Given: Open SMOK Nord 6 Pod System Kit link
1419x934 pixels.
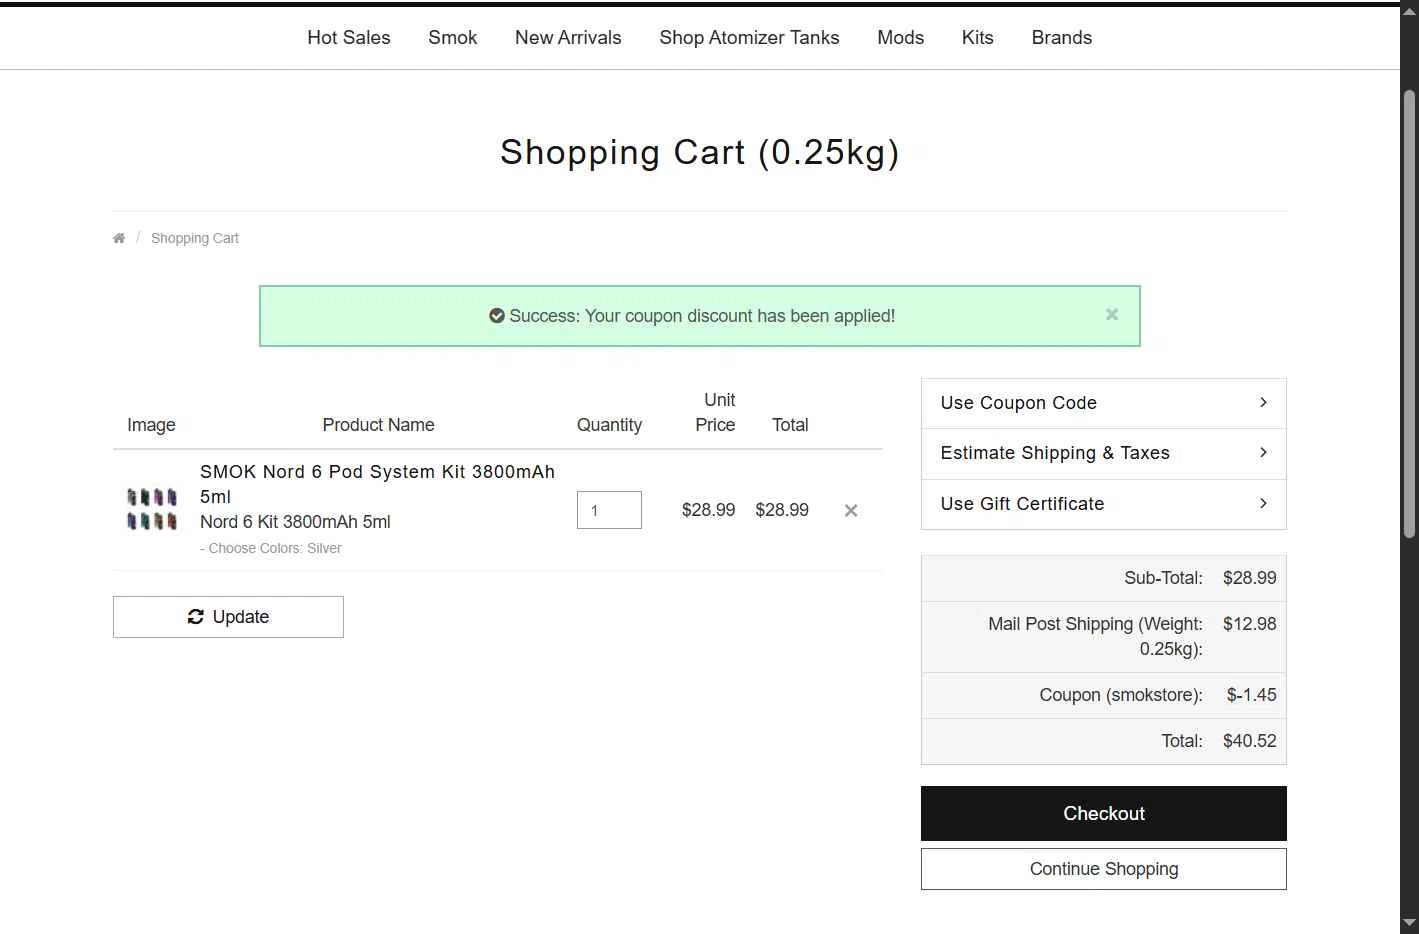Looking at the screenshot, I should pyautogui.click(x=377, y=484).
